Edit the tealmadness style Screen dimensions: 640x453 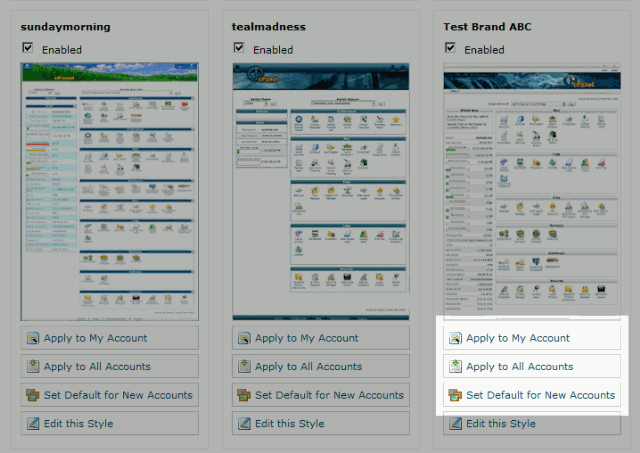coord(321,424)
